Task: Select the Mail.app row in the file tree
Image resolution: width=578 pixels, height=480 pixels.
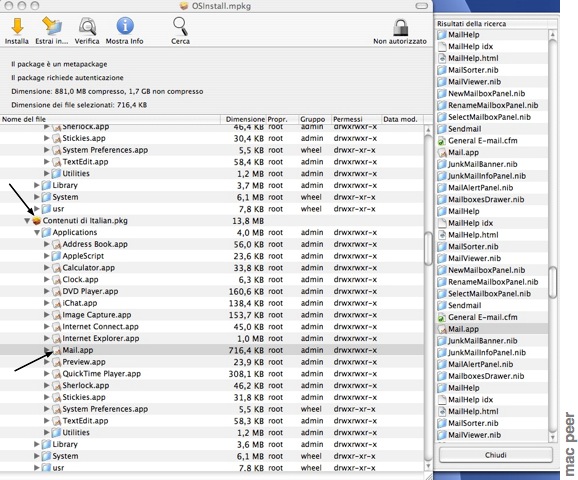Action: coord(212,350)
